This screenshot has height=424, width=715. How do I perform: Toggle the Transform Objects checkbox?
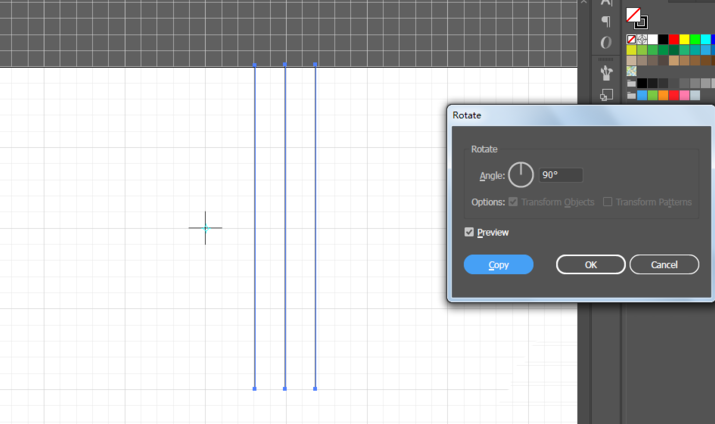[x=513, y=202]
